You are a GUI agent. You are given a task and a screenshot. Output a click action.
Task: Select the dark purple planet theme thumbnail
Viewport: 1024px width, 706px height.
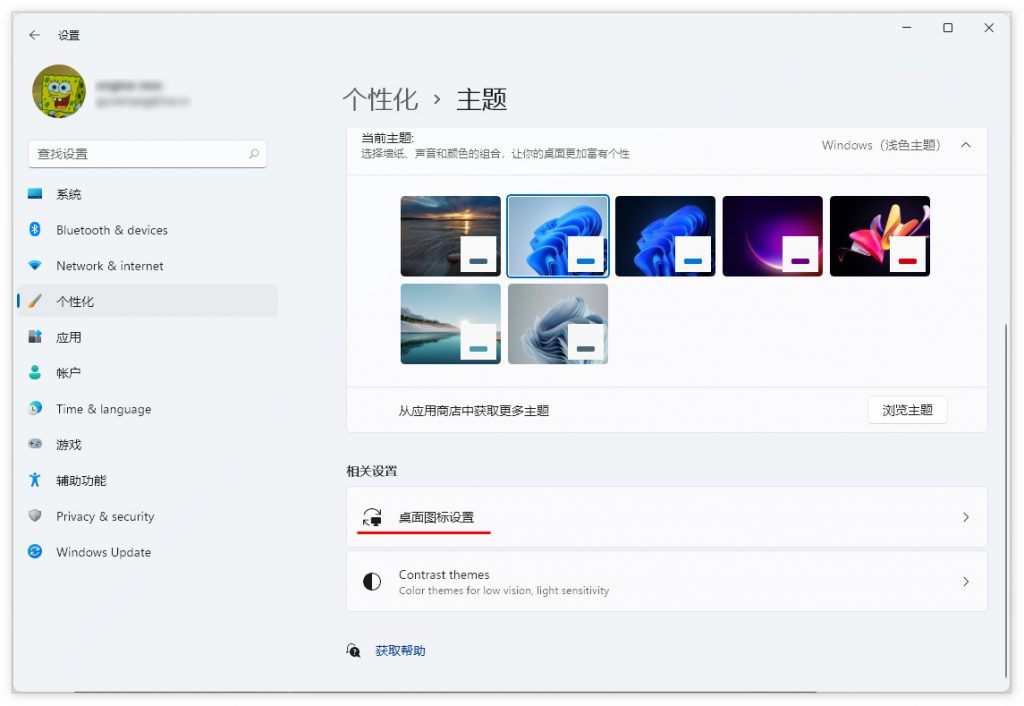[772, 235]
